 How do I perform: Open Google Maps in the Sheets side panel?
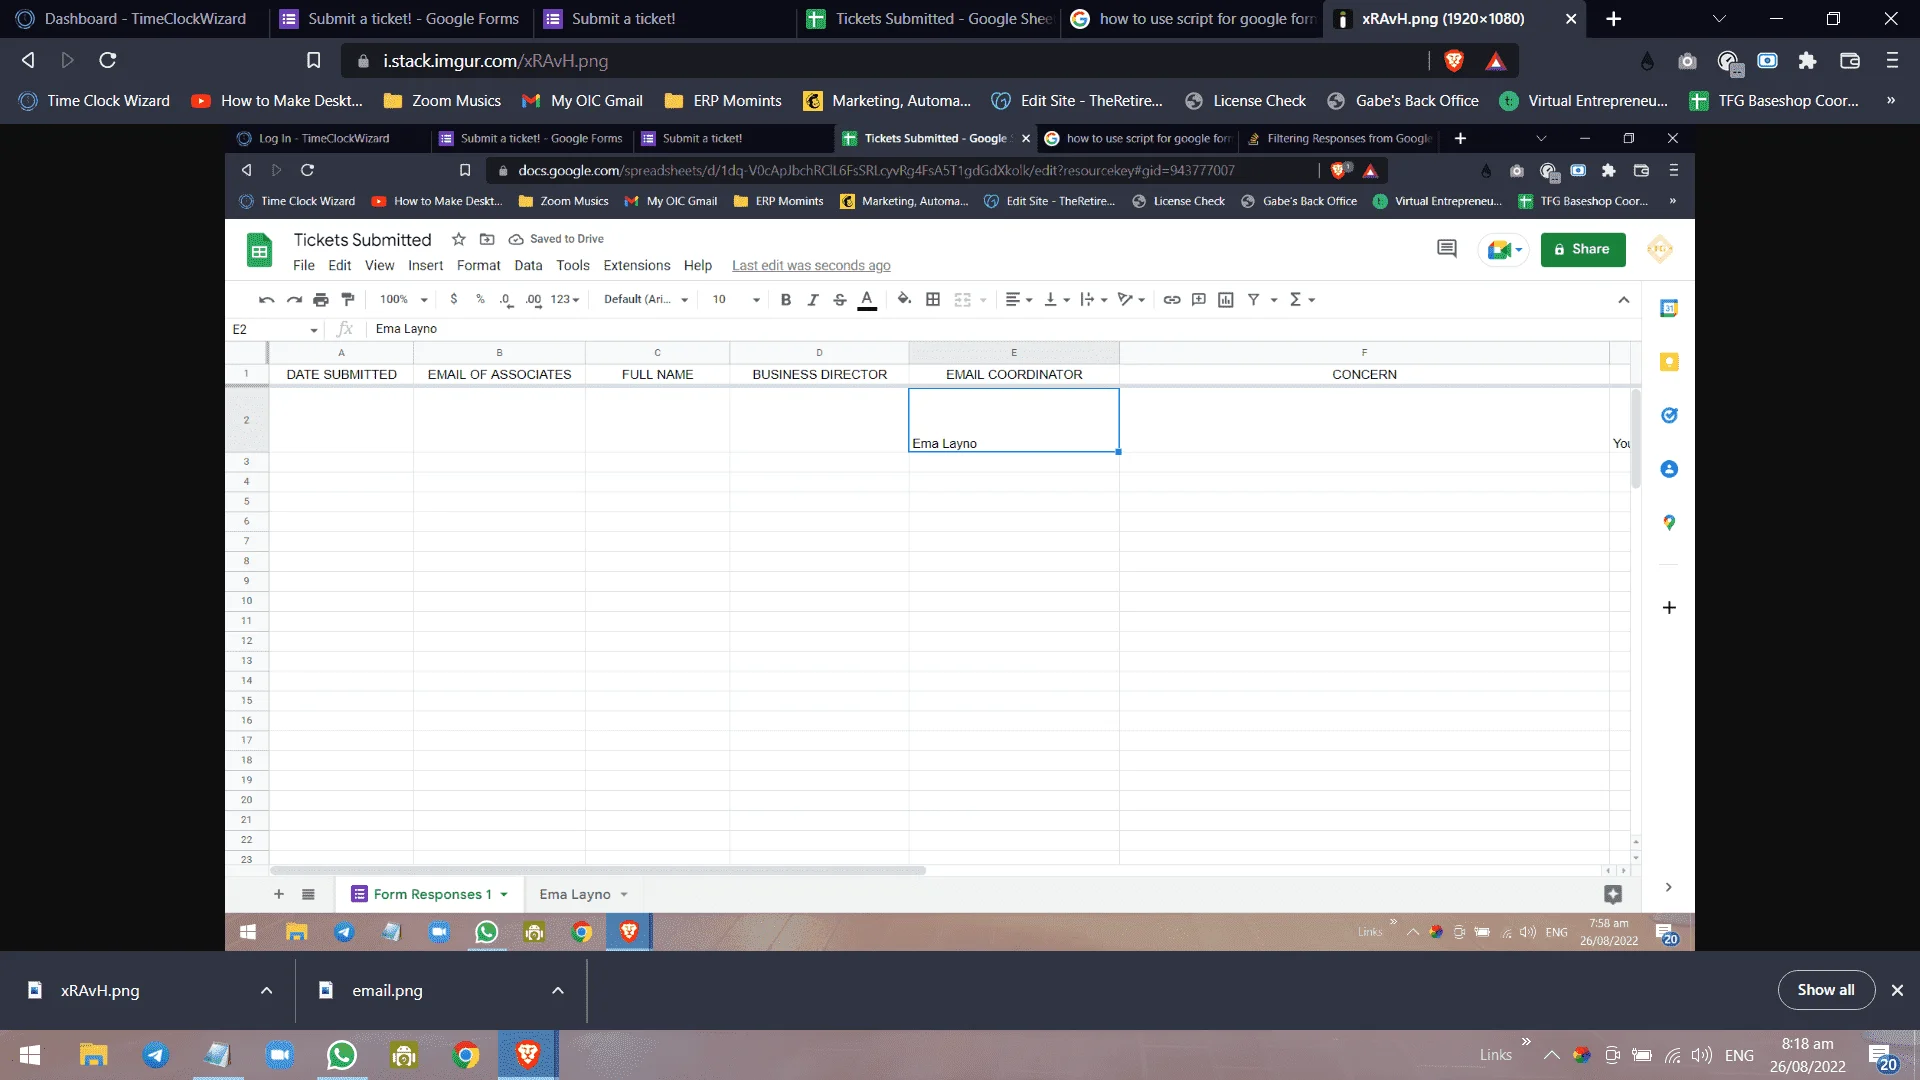(1669, 523)
